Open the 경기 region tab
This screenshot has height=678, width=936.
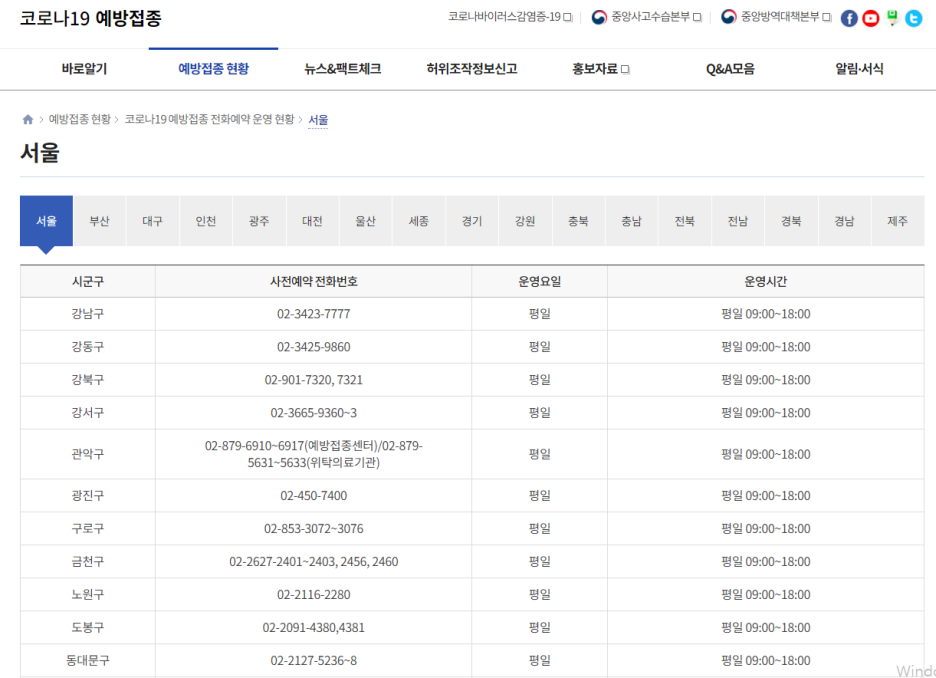click(x=472, y=221)
